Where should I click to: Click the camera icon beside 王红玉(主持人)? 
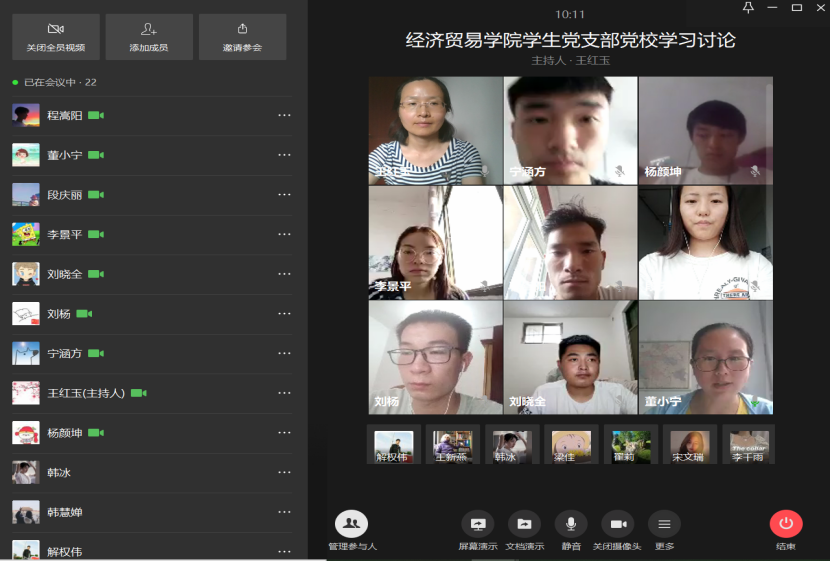pyautogui.click(x=139, y=393)
